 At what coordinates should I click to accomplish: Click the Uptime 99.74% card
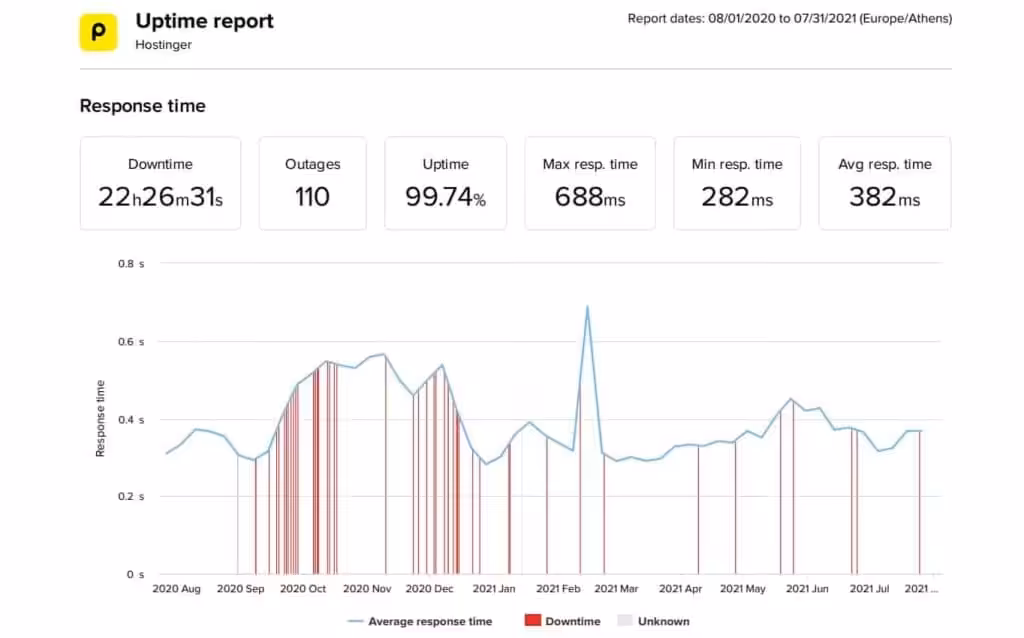click(445, 183)
